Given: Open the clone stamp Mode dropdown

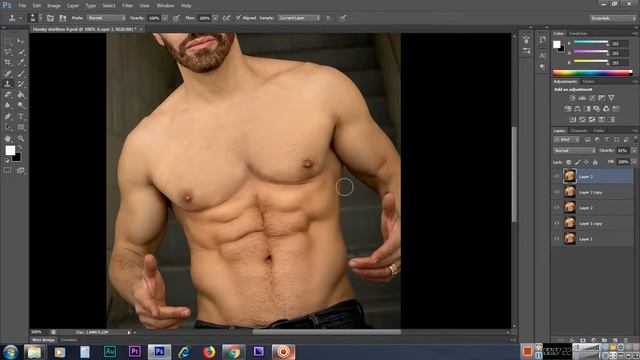Looking at the screenshot, I should (106, 18).
